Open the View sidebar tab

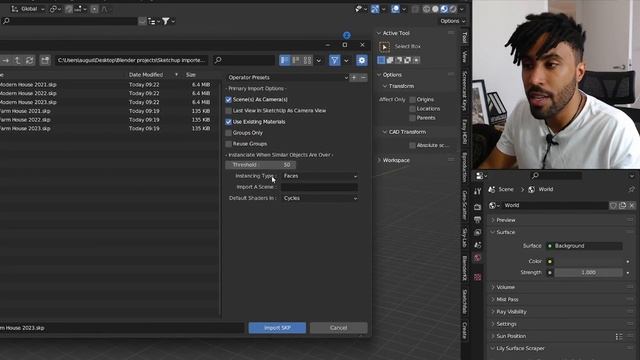tap(464, 57)
